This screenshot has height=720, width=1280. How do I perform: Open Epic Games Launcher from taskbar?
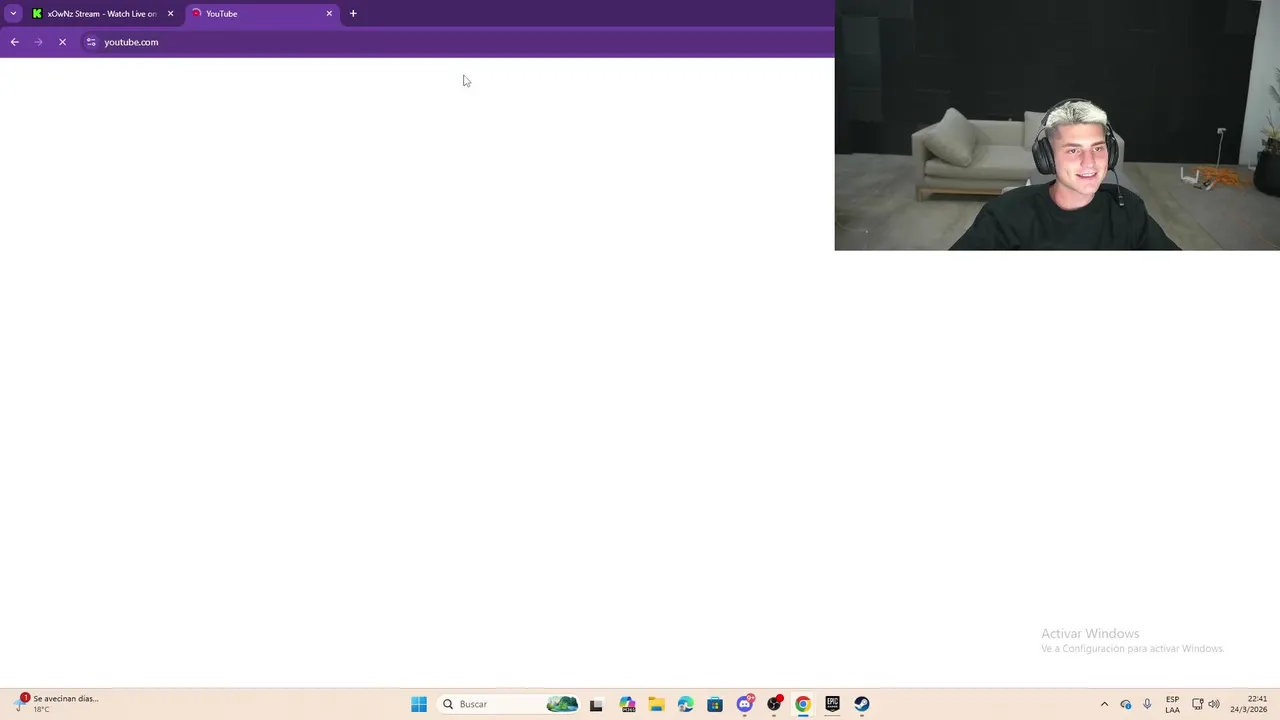coord(832,704)
